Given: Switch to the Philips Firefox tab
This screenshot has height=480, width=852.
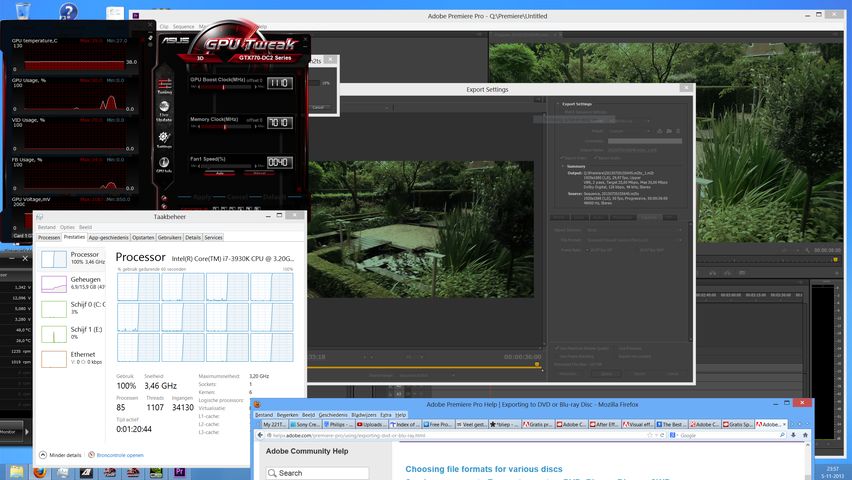Looking at the screenshot, I should pyautogui.click(x=339, y=425).
